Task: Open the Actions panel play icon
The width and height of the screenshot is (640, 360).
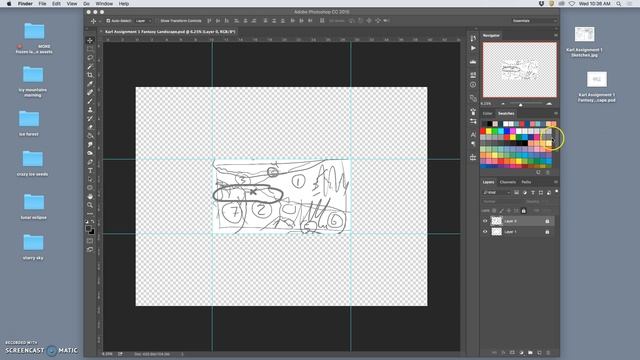Action: tap(473, 48)
